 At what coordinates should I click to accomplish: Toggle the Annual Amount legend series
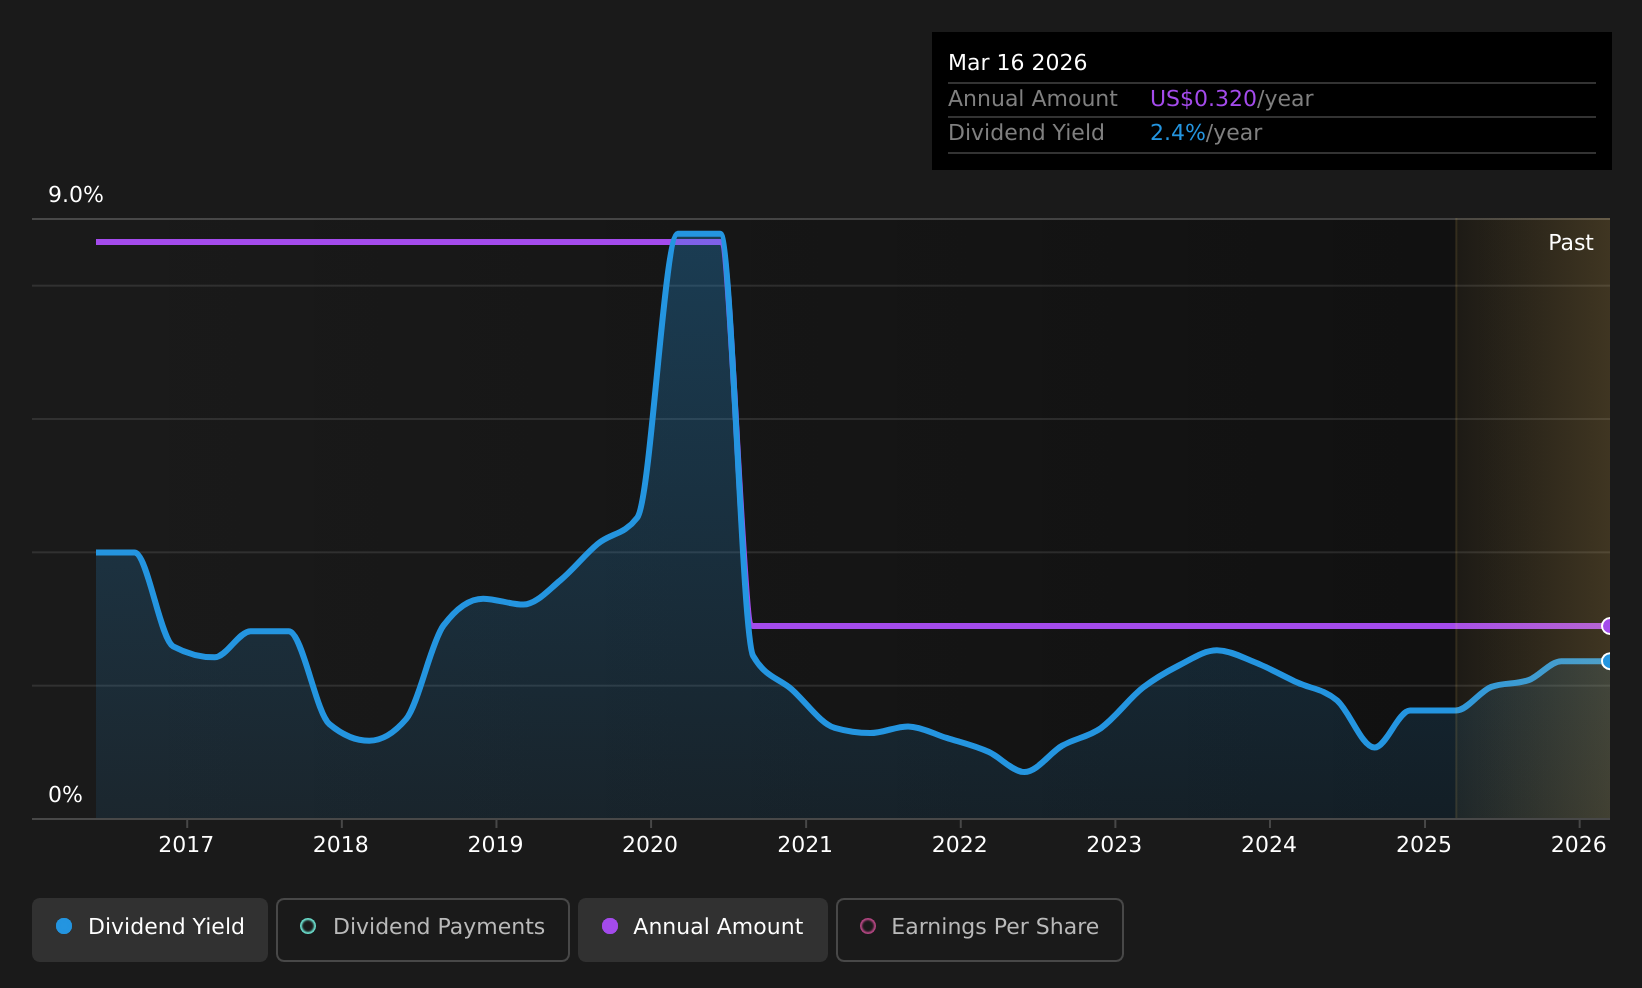(703, 929)
